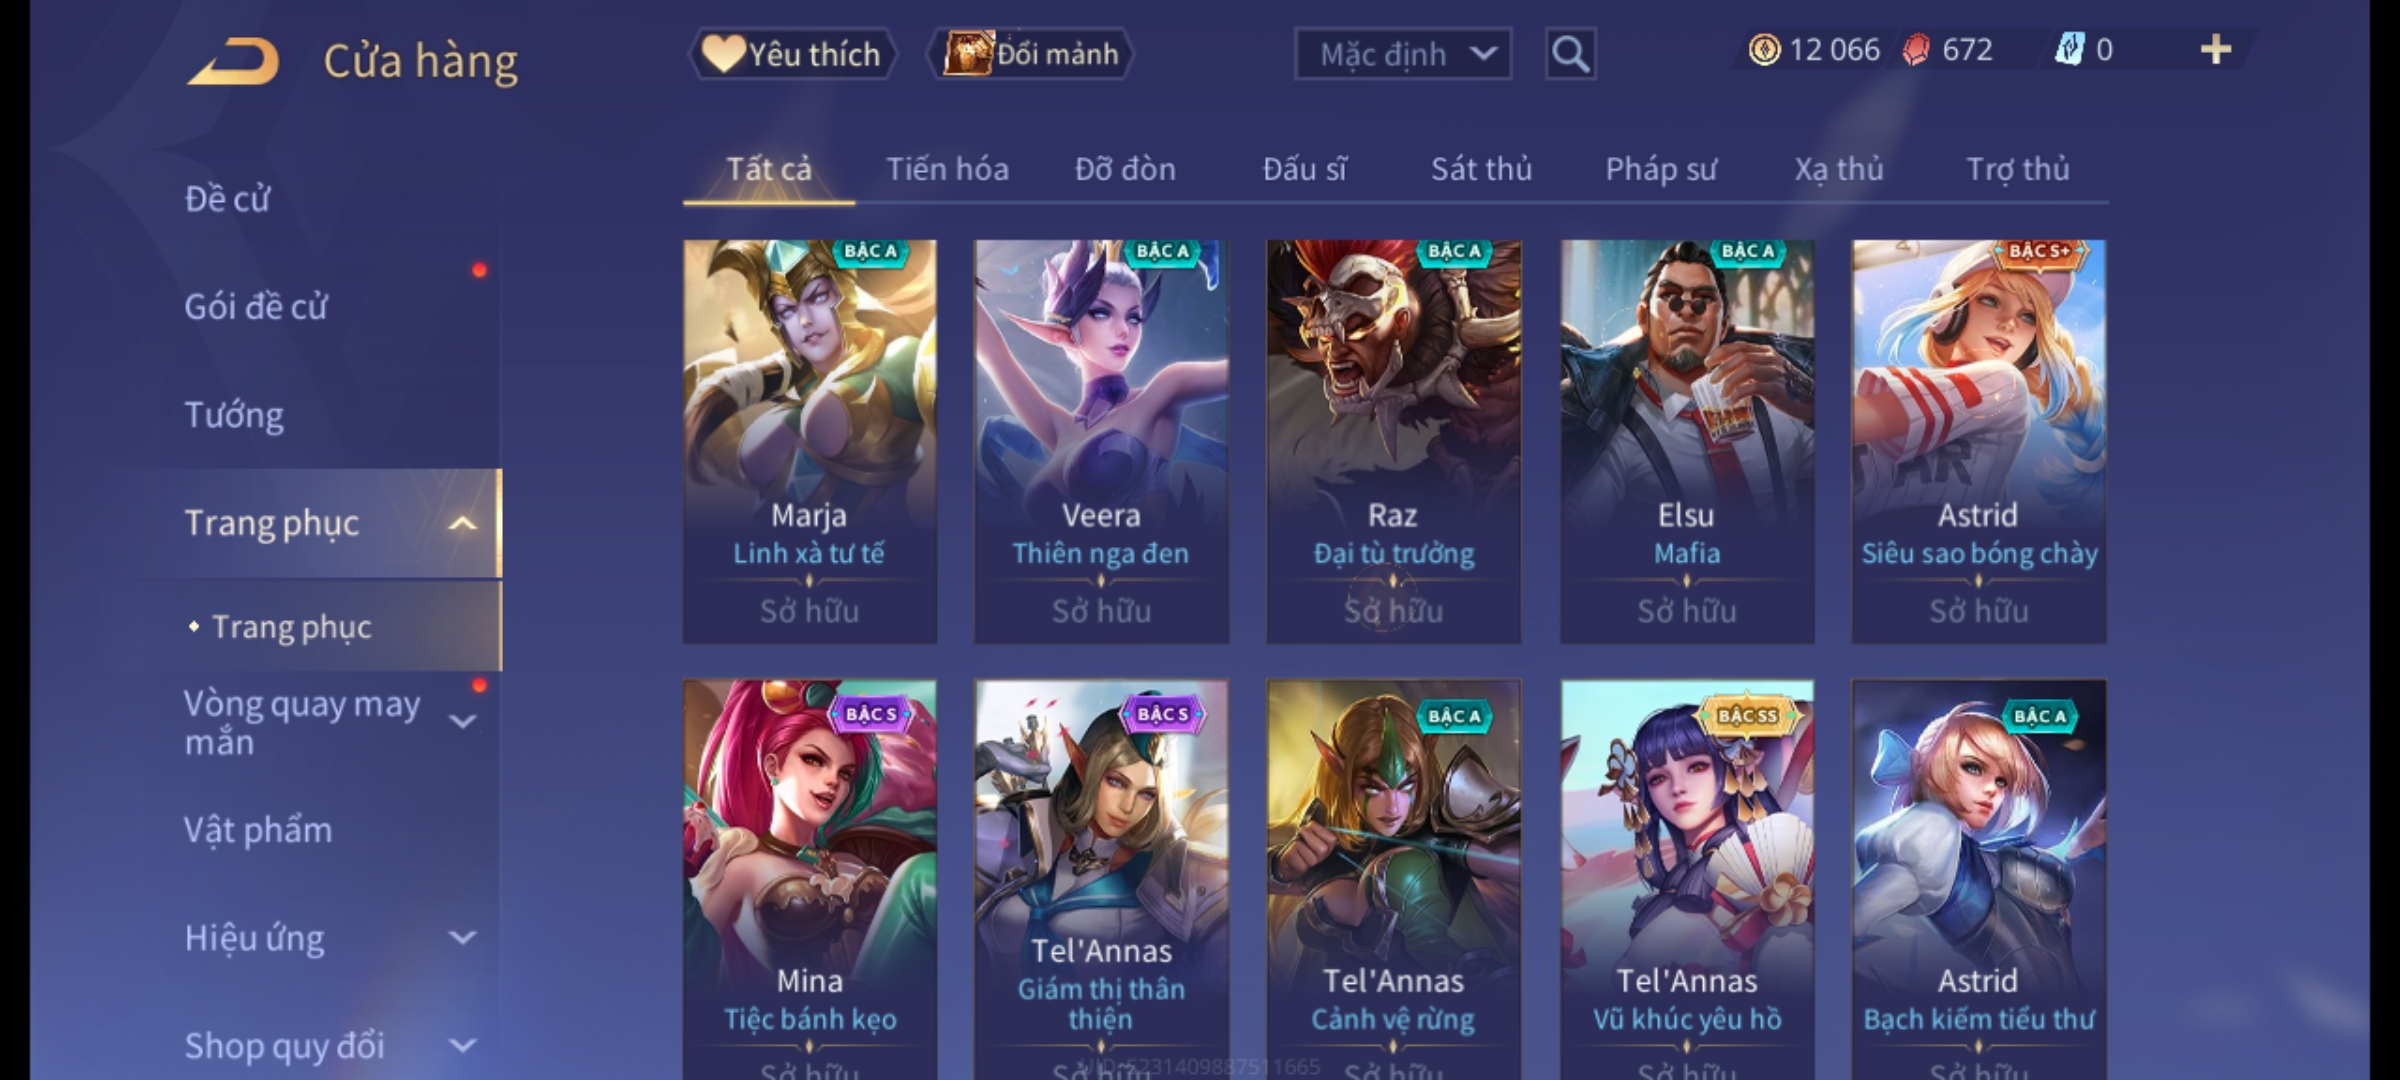Open the Mặc định sort dropdown
Screen dimensions: 2400x1080
coord(1403,54)
